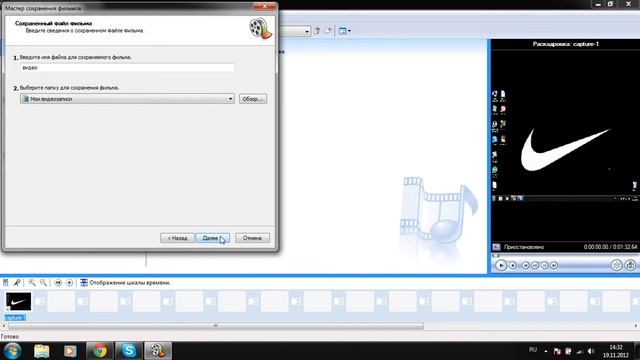Restore down the Movie Maker main window
The width and height of the screenshot is (640, 360).
(x=611, y=4)
